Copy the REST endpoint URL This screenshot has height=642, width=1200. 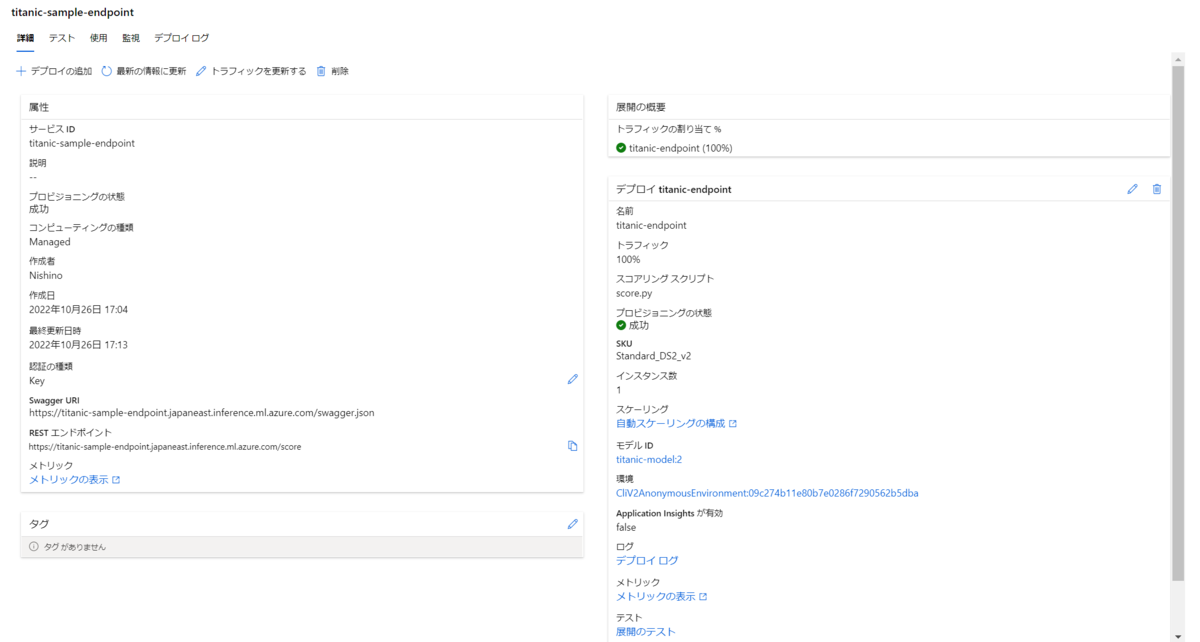pyautogui.click(x=573, y=446)
